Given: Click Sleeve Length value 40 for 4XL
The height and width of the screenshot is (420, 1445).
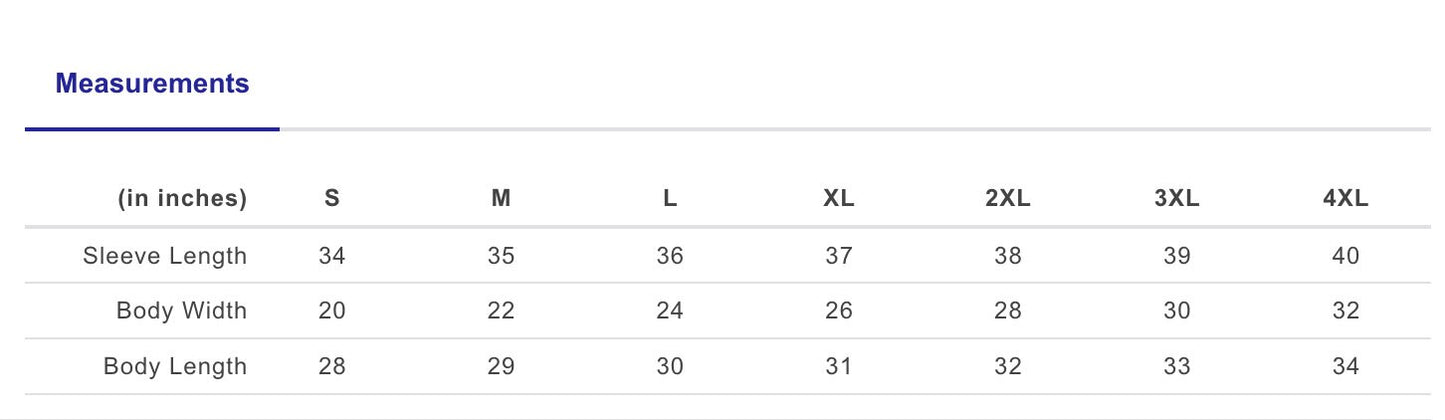Looking at the screenshot, I should point(1346,256).
